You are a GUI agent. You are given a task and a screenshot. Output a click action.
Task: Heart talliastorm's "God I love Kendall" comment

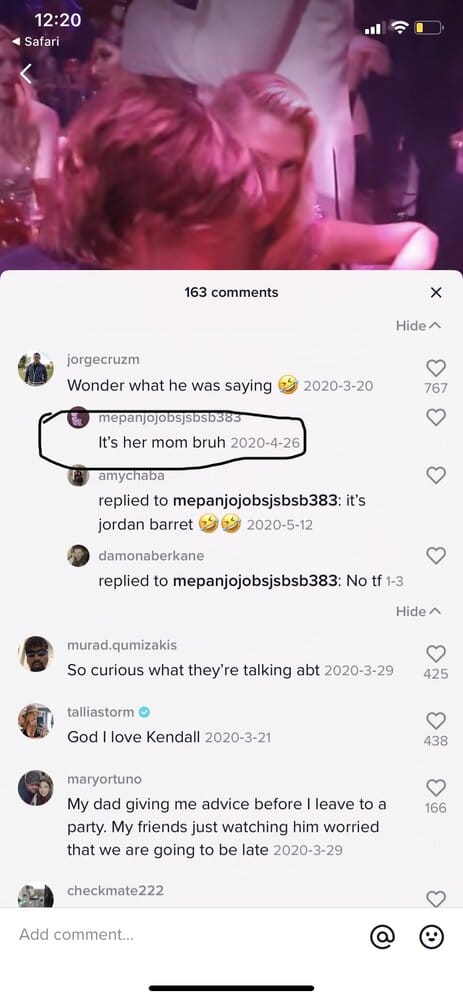436,721
